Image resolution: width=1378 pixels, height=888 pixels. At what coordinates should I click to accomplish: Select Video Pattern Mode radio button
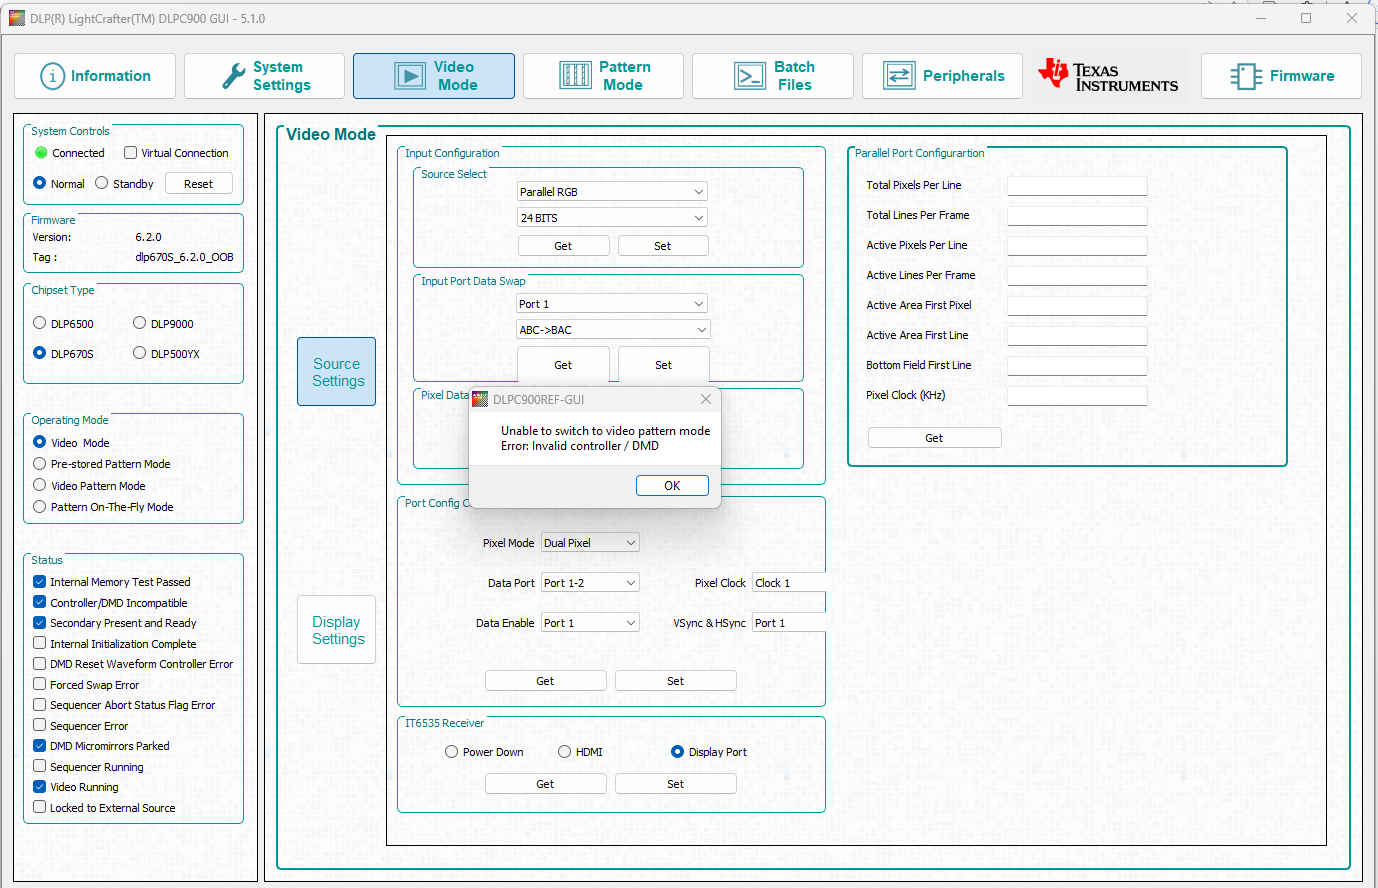coord(40,485)
